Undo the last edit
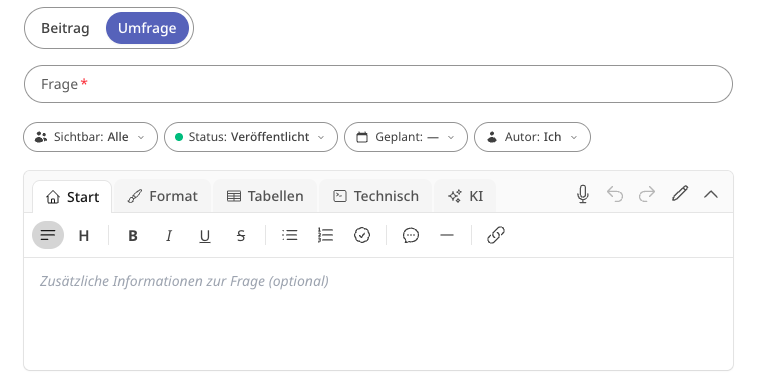This screenshot has height=390, width=768. point(615,194)
